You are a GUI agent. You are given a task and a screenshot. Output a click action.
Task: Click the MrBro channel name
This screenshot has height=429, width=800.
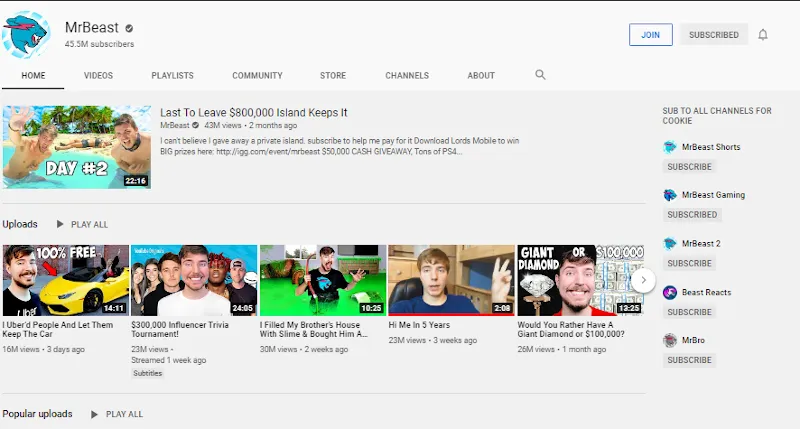[693, 340]
